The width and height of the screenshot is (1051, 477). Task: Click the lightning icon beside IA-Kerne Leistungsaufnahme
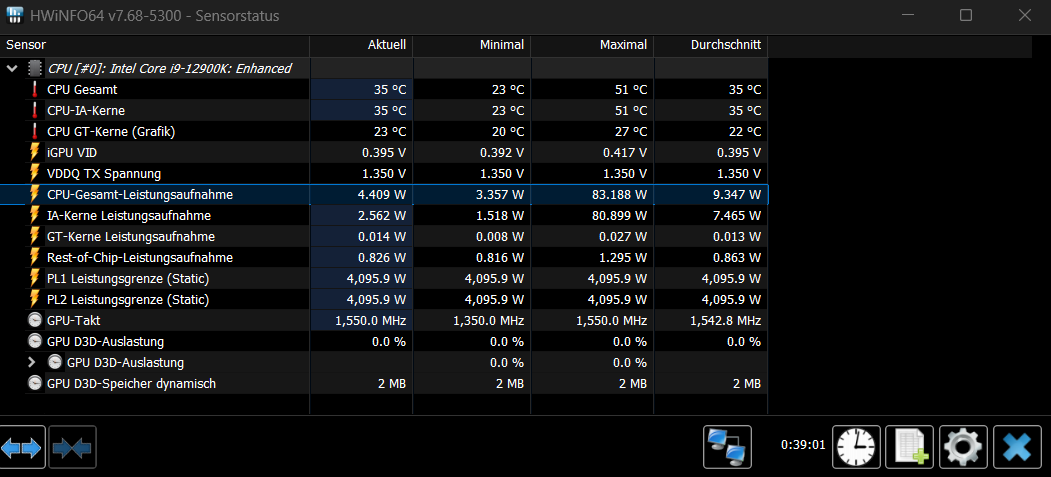tap(35, 216)
